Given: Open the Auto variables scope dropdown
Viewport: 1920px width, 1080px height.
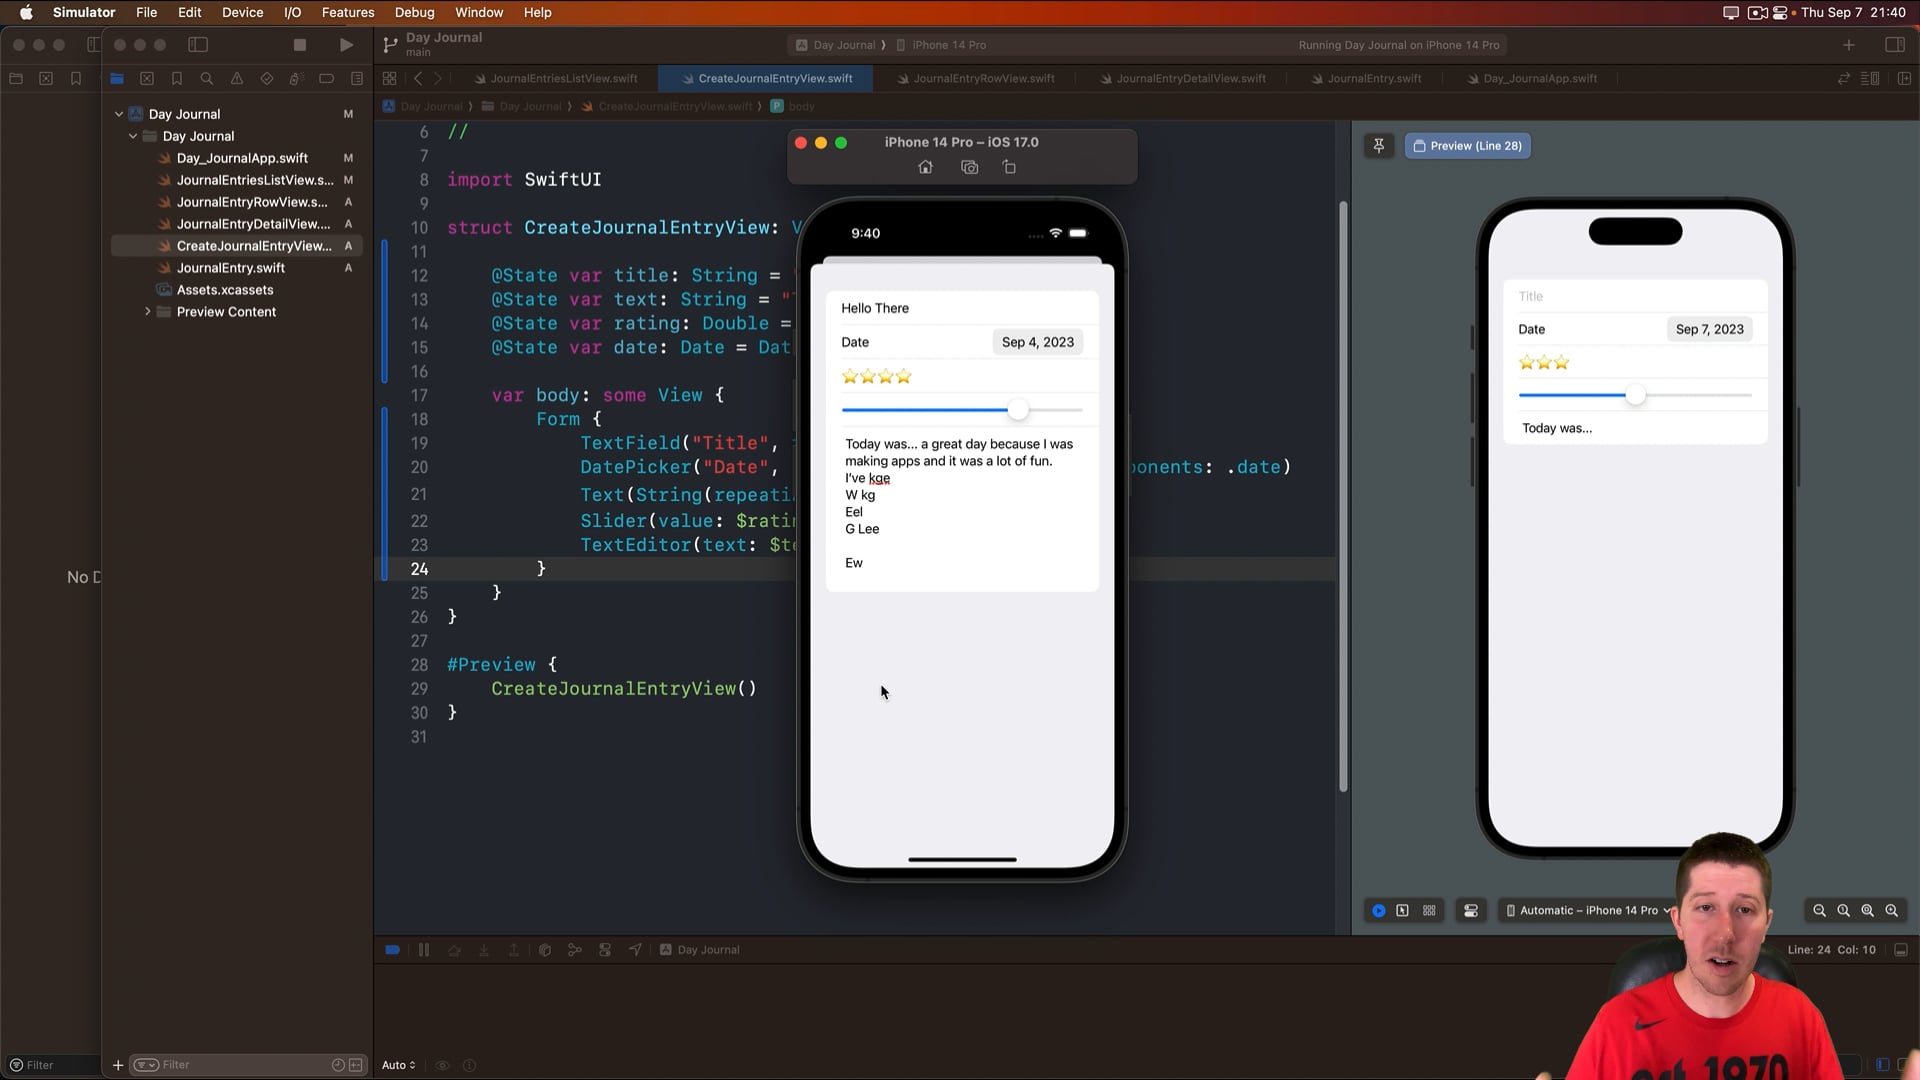Looking at the screenshot, I should click(398, 1065).
